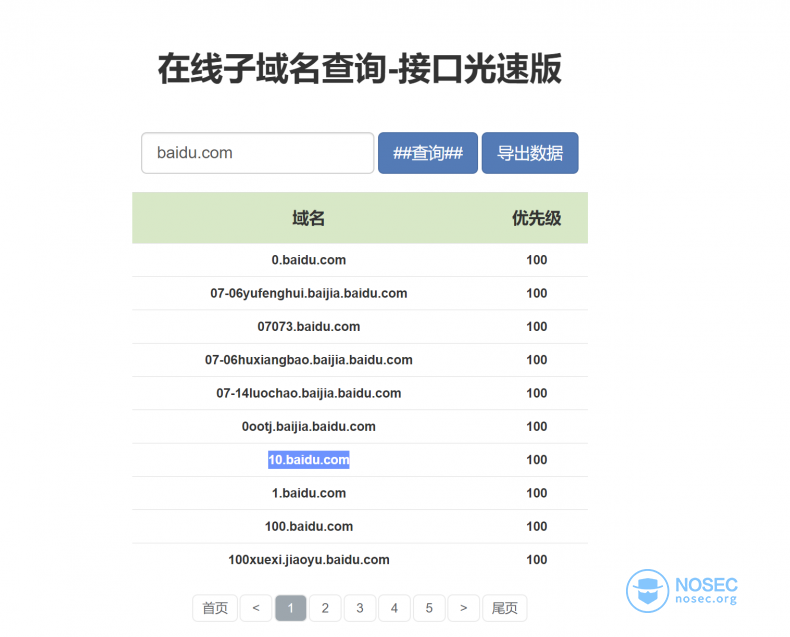The image size is (790, 637).
Task: Go to next page with > button
Action: point(464,608)
